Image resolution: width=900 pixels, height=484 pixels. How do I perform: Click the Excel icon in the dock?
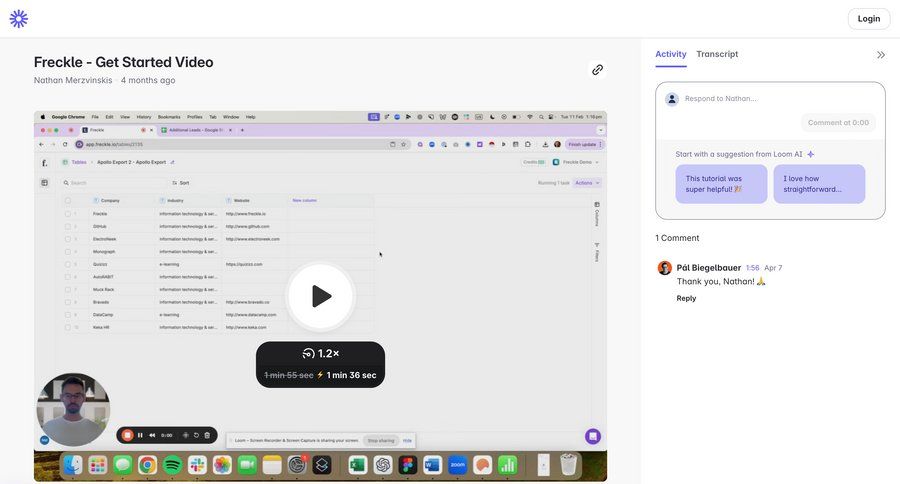click(357, 465)
